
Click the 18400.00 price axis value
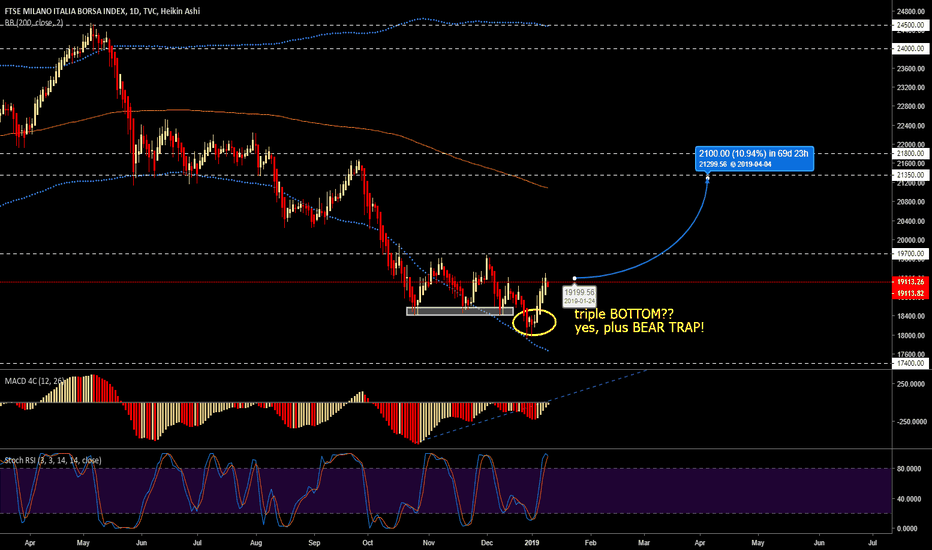tap(910, 316)
